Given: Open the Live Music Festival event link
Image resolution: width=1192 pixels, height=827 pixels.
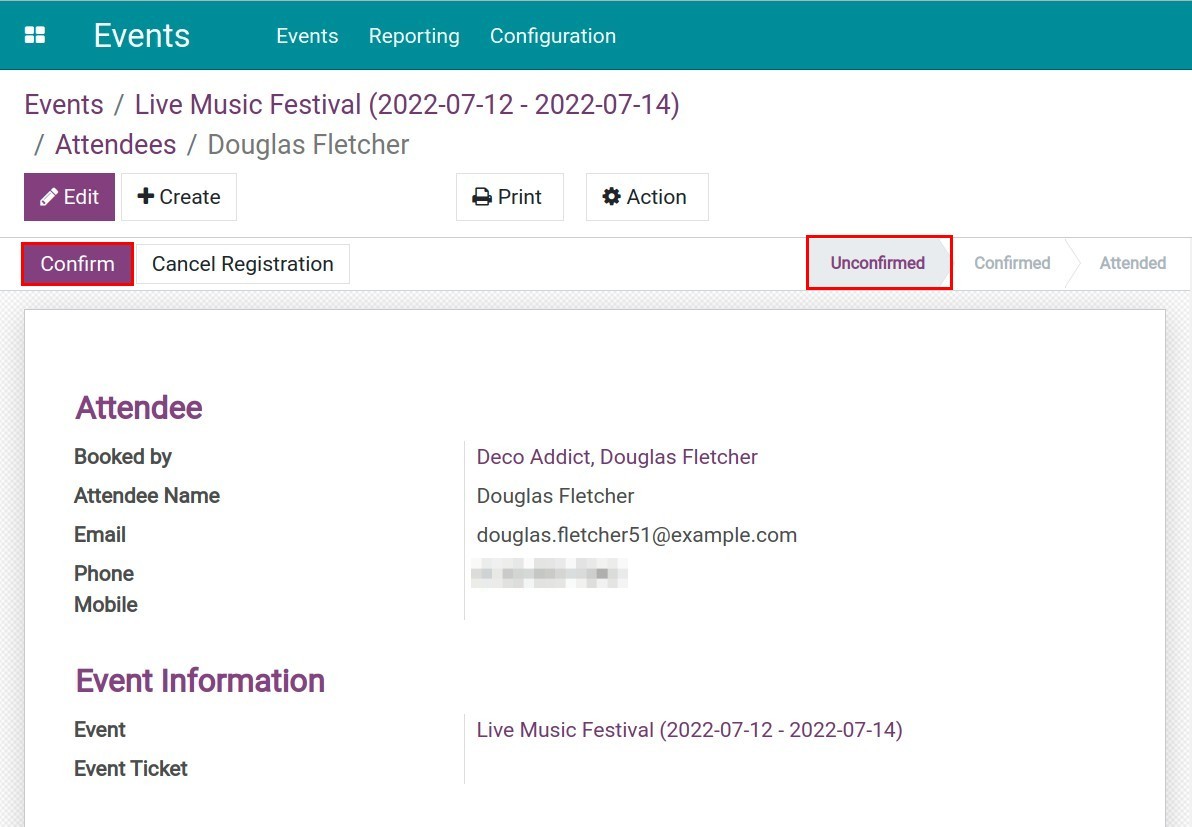Looking at the screenshot, I should tap(689, 730).
